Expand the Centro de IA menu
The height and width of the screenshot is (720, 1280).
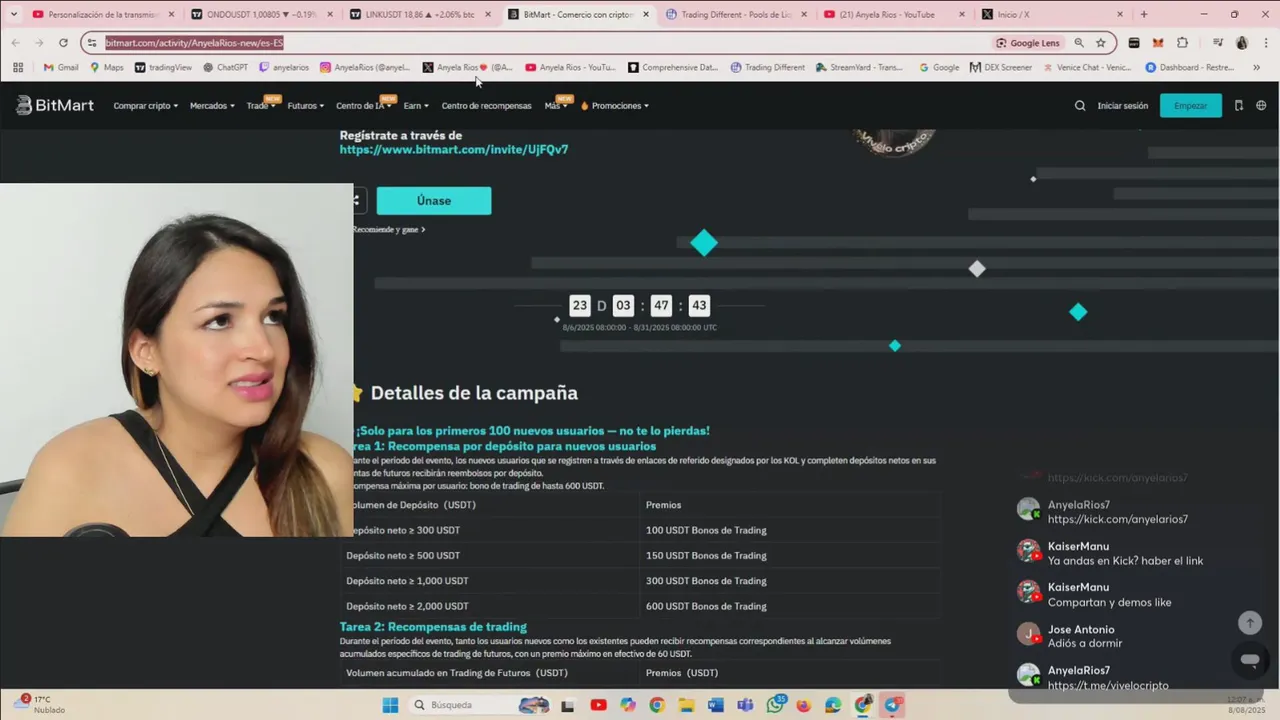pyautogui.click(x=363, y=106)
